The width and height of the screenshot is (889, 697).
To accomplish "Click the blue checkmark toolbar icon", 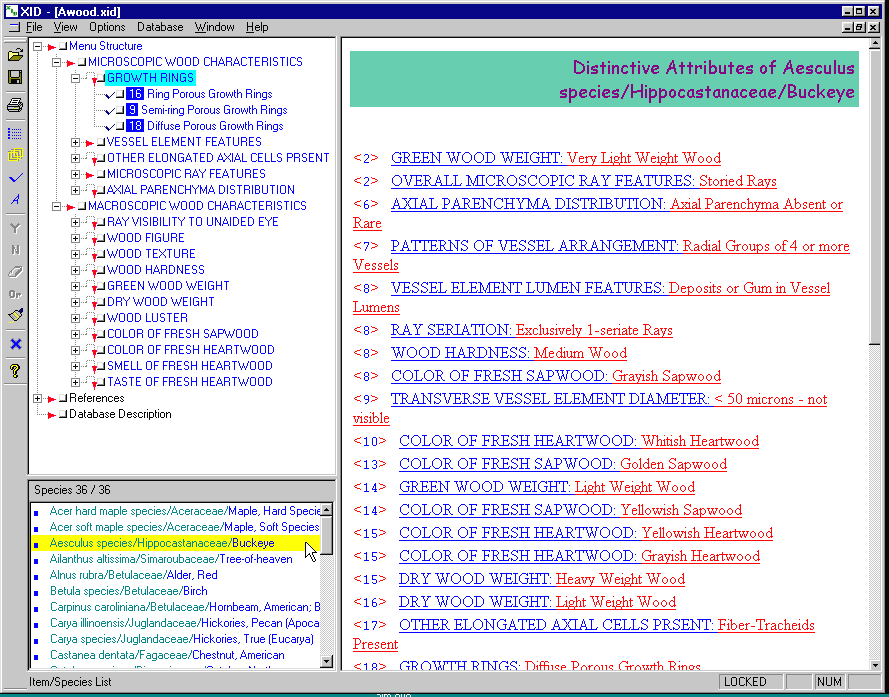I will click(x=15, y=178).
